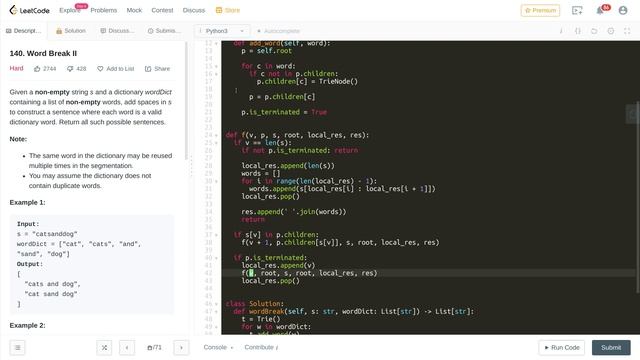Click the Premium button
640x360 pixels.
(x=540, y=11)
